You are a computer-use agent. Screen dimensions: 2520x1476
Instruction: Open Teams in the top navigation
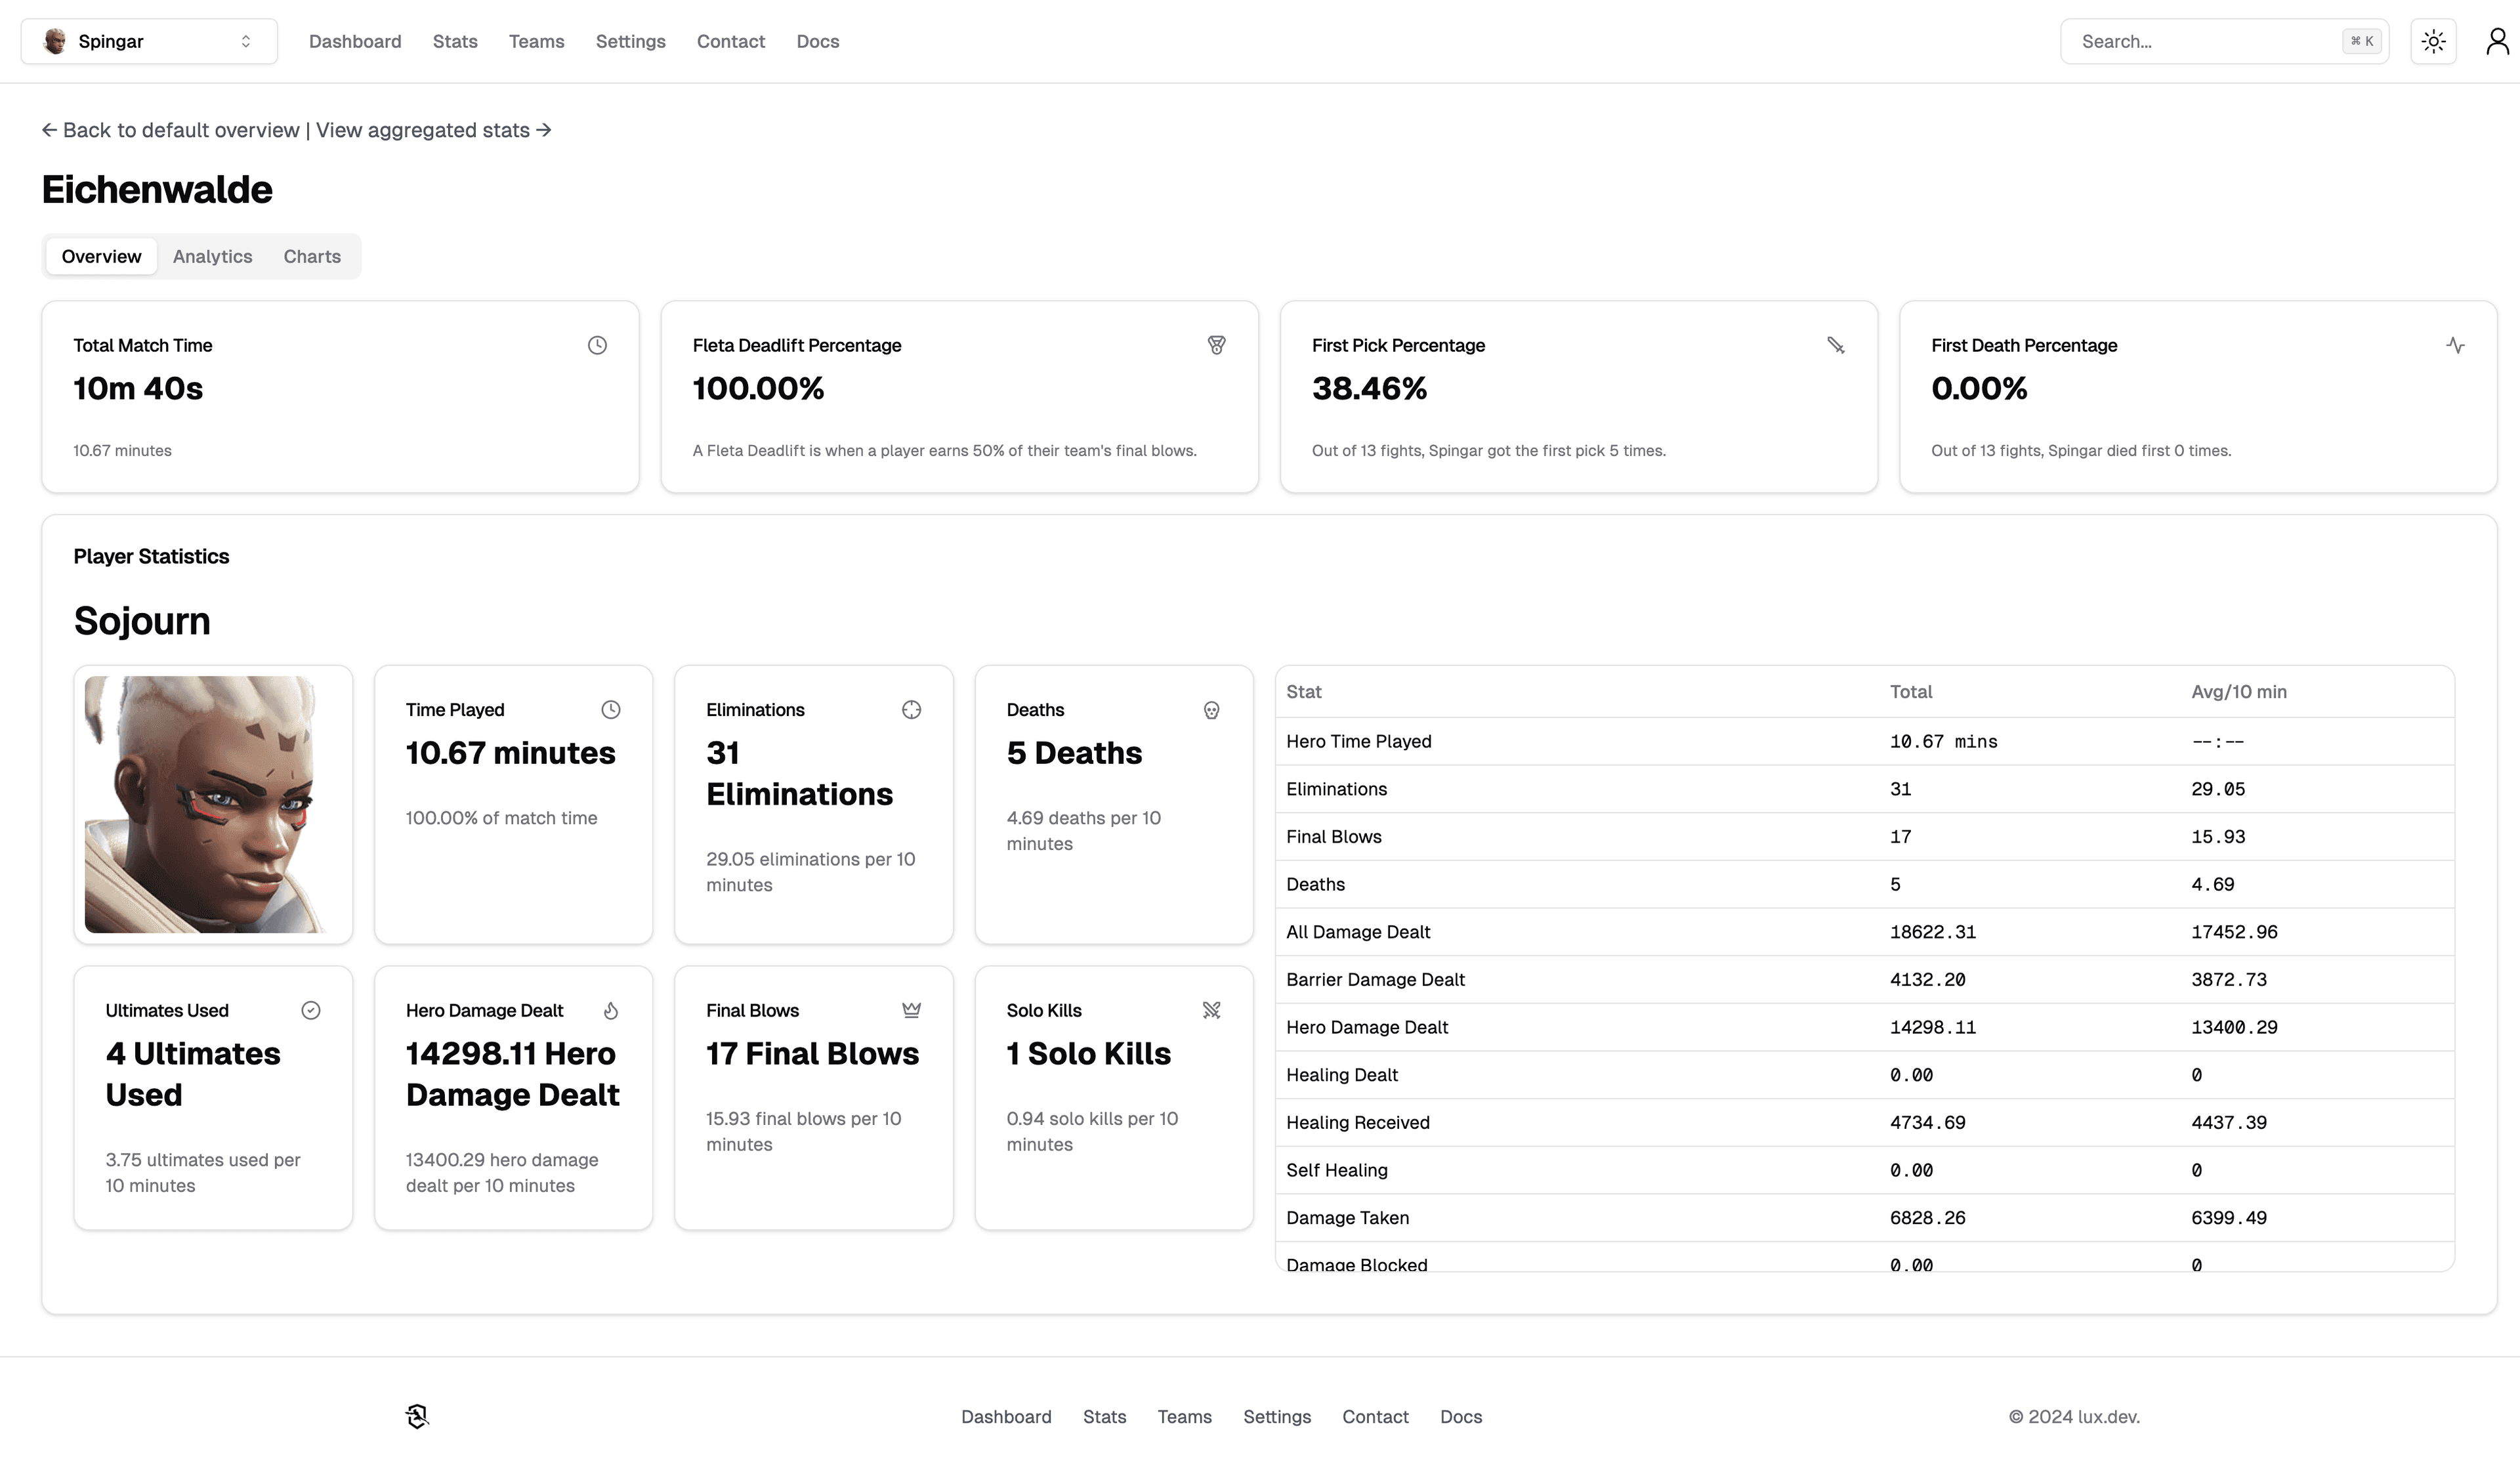coord(536,42)
